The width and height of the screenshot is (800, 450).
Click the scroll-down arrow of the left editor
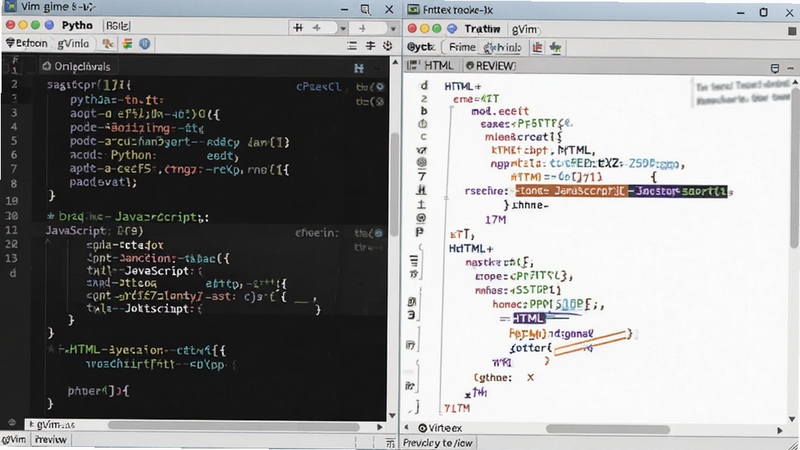392,415
